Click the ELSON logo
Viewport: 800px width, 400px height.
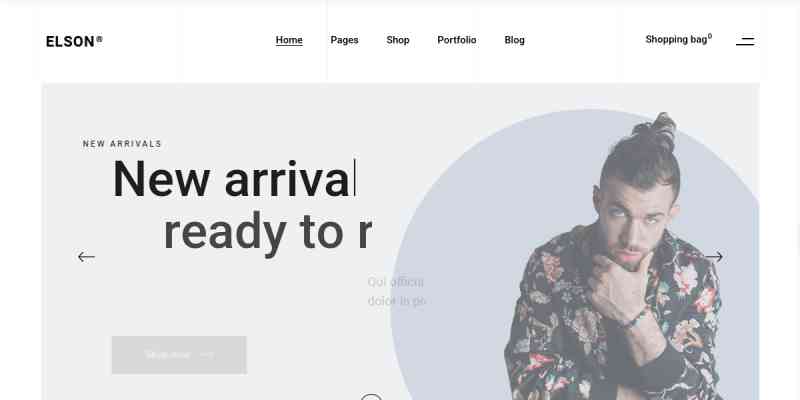(x=74, y=41)
